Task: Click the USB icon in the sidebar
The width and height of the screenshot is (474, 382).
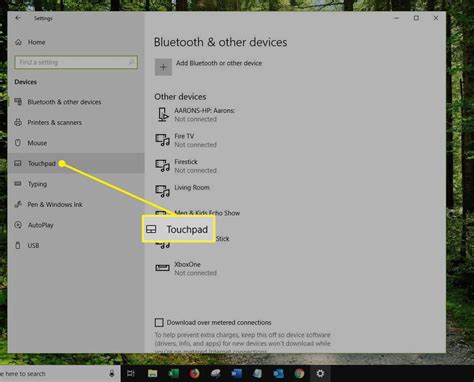Action: pos(18,246)
